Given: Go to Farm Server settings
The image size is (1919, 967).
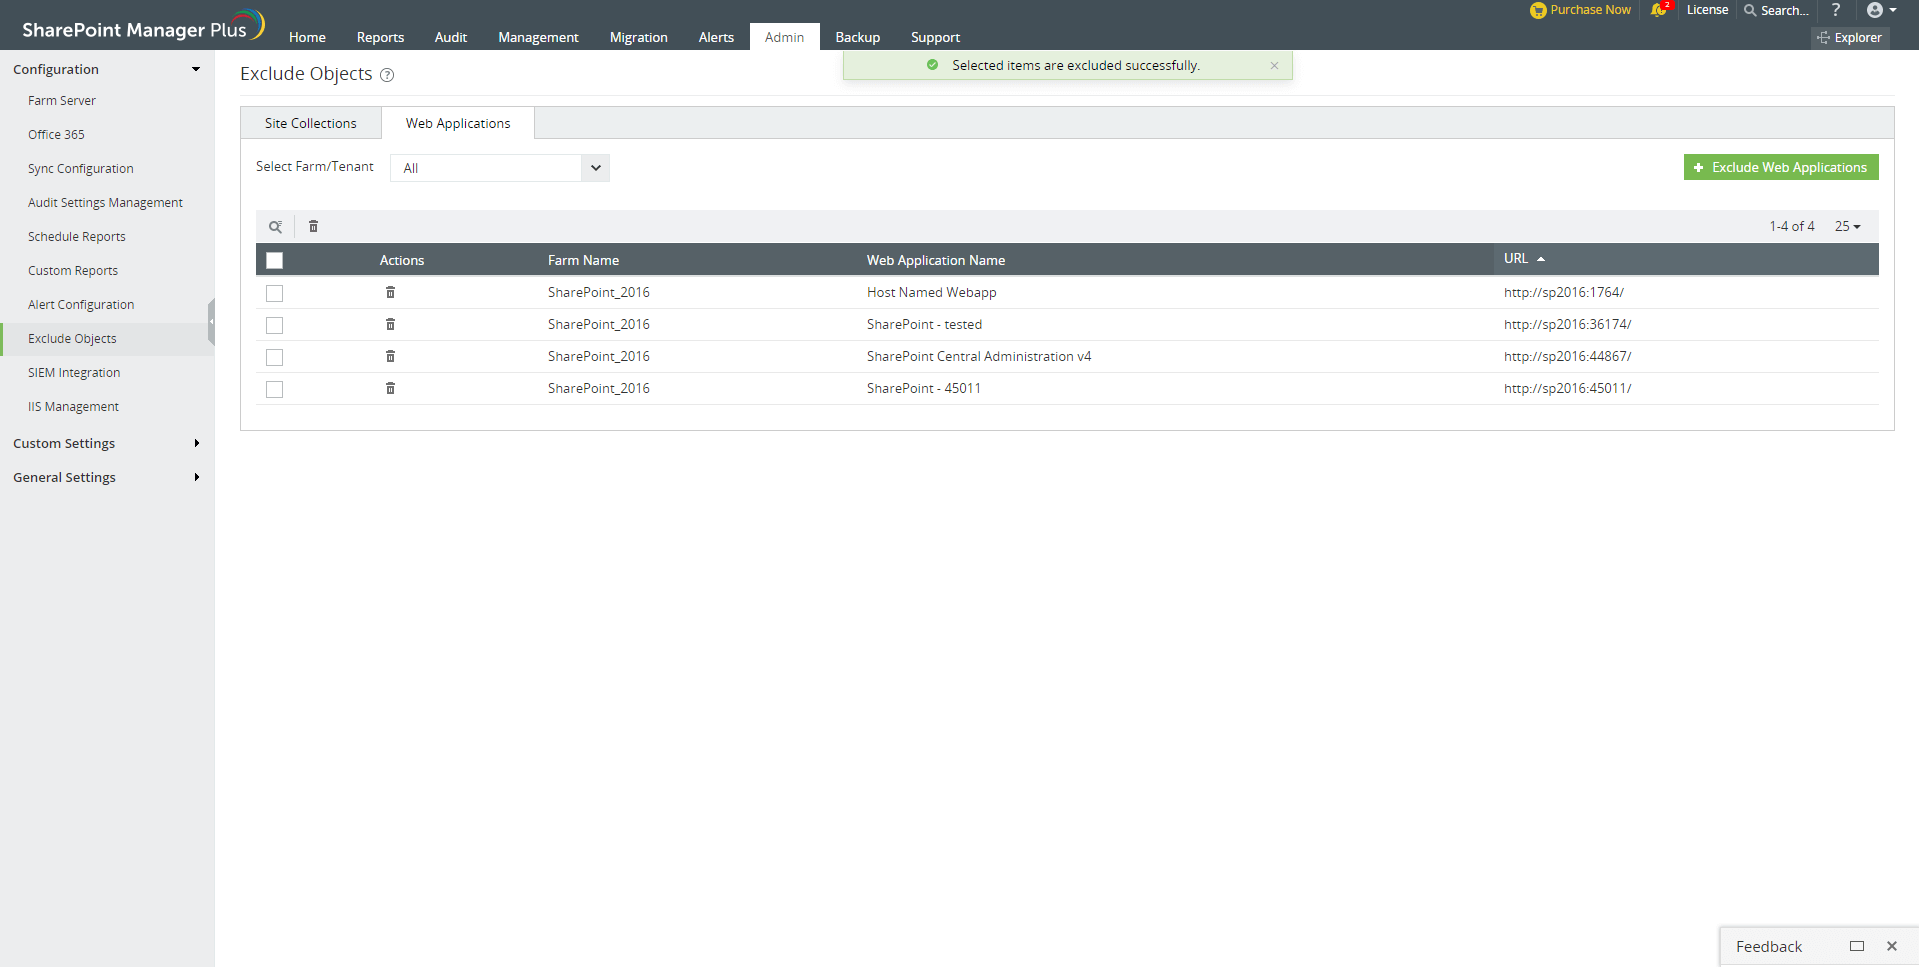Looking at the screenshot, I should [x=62, y=101].
